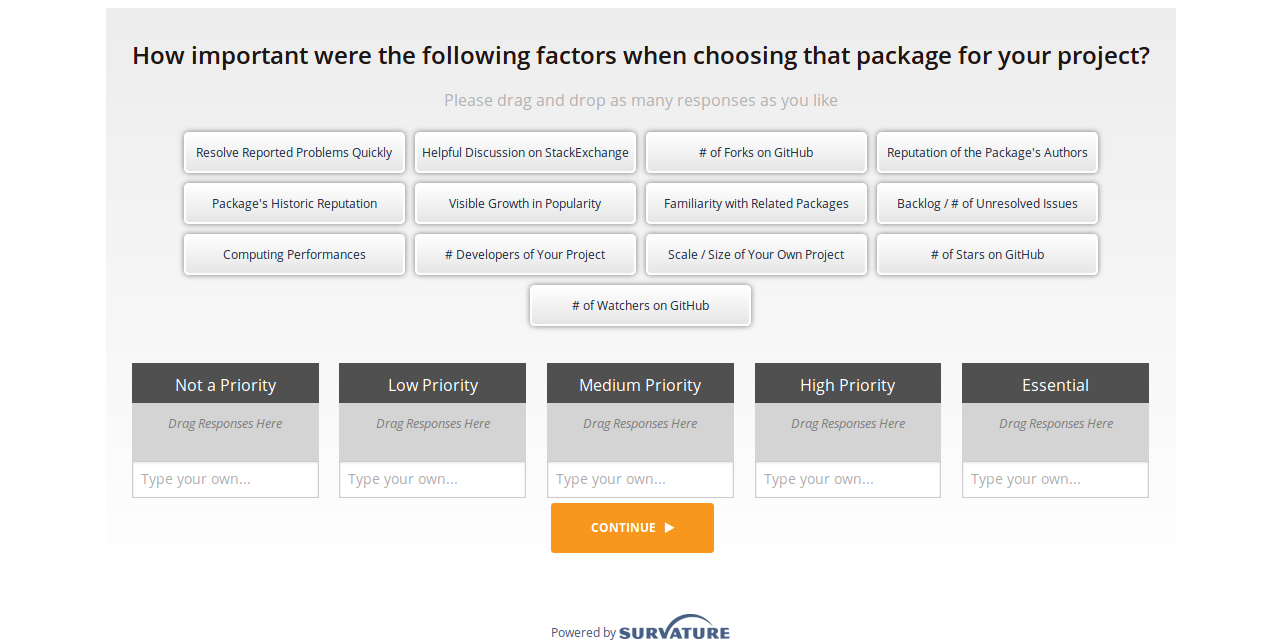
Task: Choose 'Familiarity with Related Packages' card
Action: (756, 204)
